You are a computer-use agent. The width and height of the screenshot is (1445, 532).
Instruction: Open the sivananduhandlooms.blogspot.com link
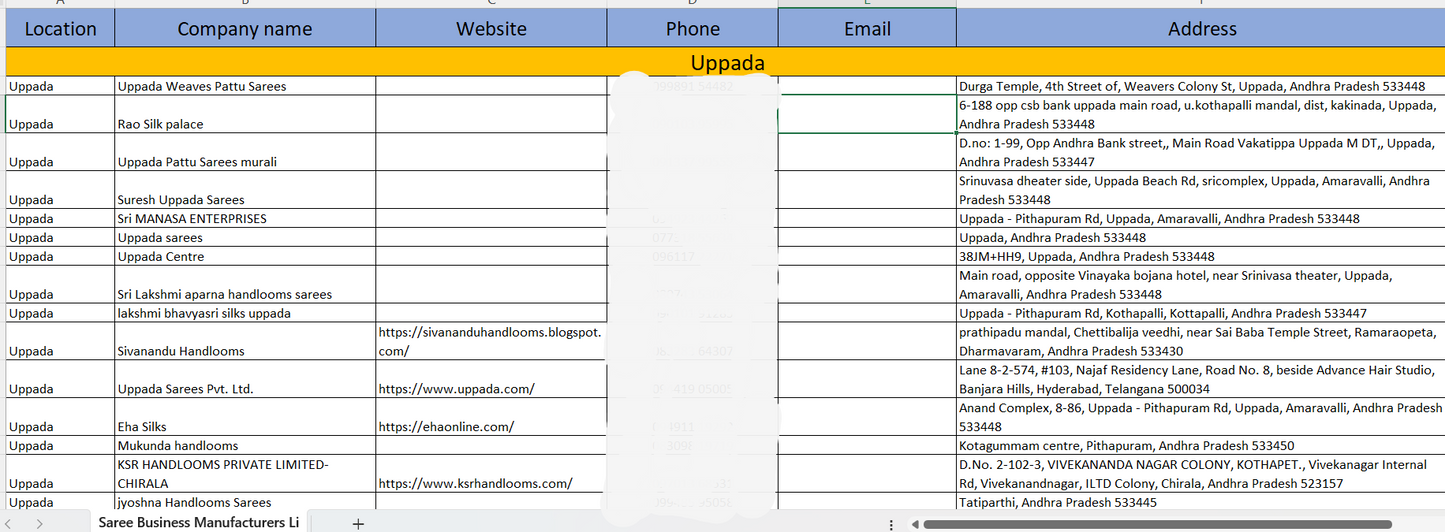[x=490, y=341]
